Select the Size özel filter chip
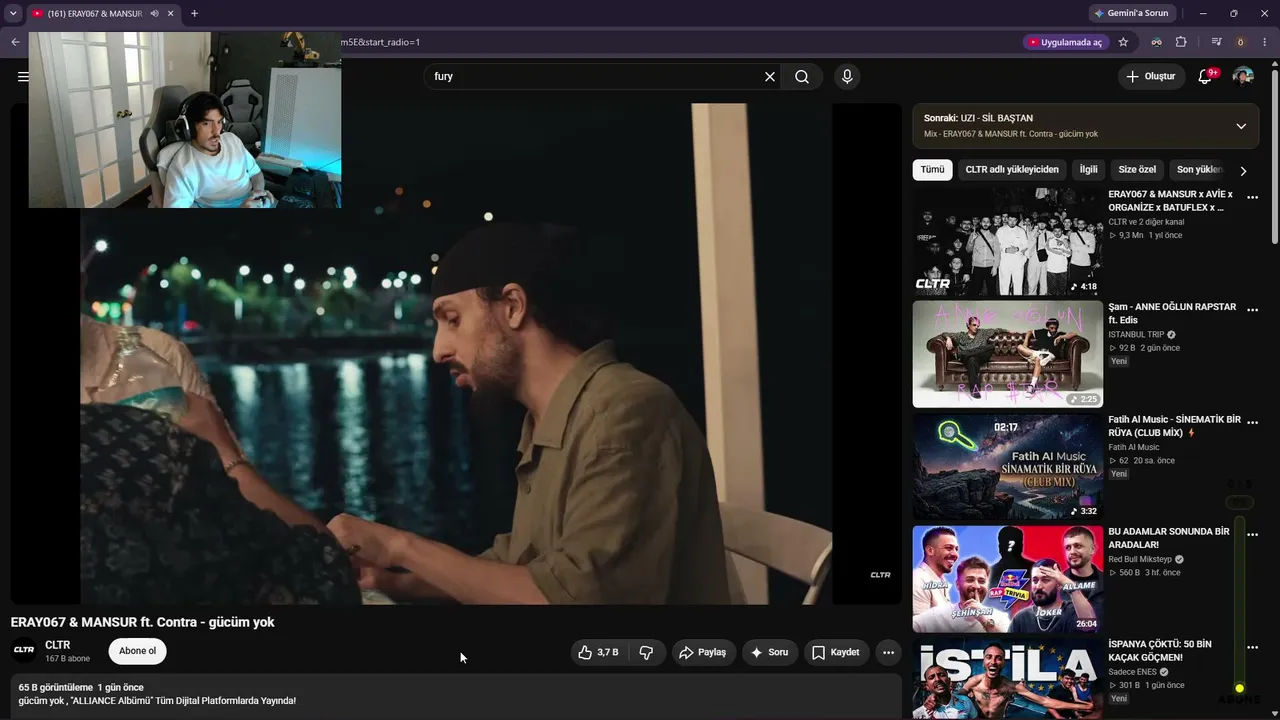This screenshot has width=1280, height=720. point(1137,170)
